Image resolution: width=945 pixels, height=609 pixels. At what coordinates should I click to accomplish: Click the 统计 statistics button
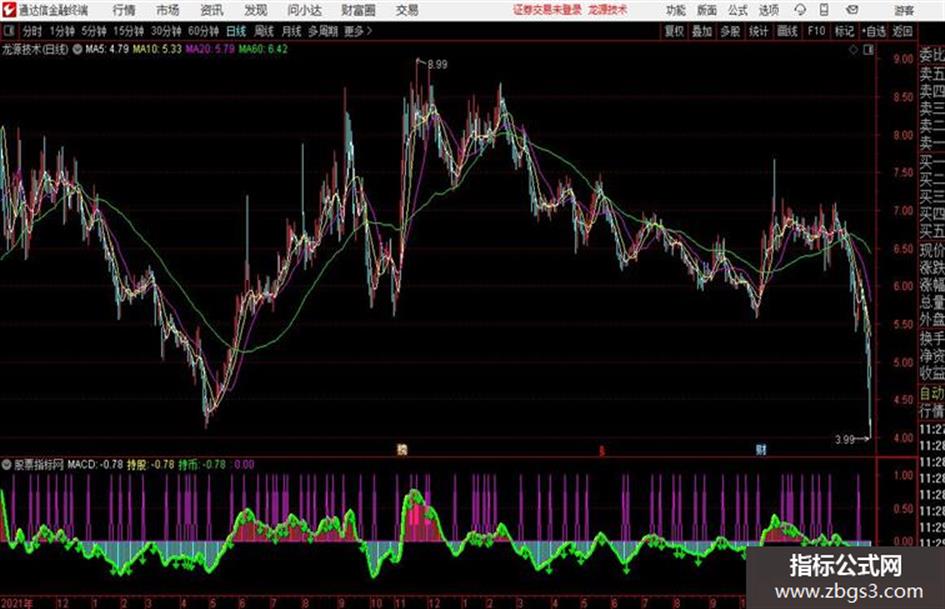point(758,31)
